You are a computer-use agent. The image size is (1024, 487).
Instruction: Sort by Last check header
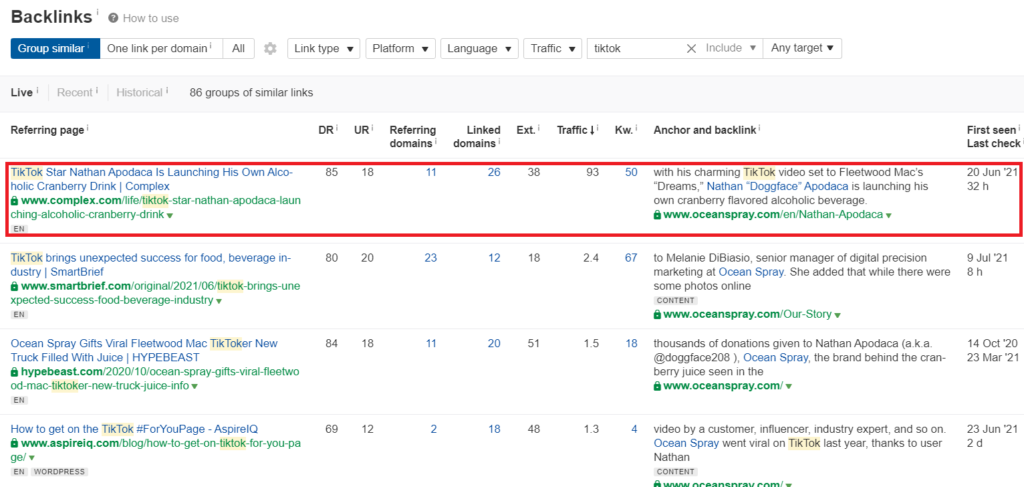(993, 143)
